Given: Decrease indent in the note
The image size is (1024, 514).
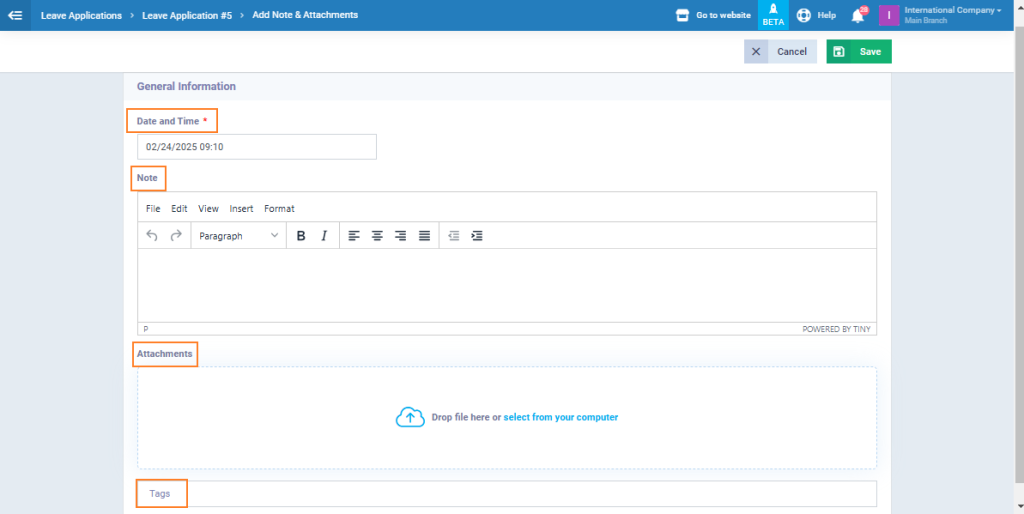Looking at the screenshot, I should pyautogui.click(x=454, y=236).
